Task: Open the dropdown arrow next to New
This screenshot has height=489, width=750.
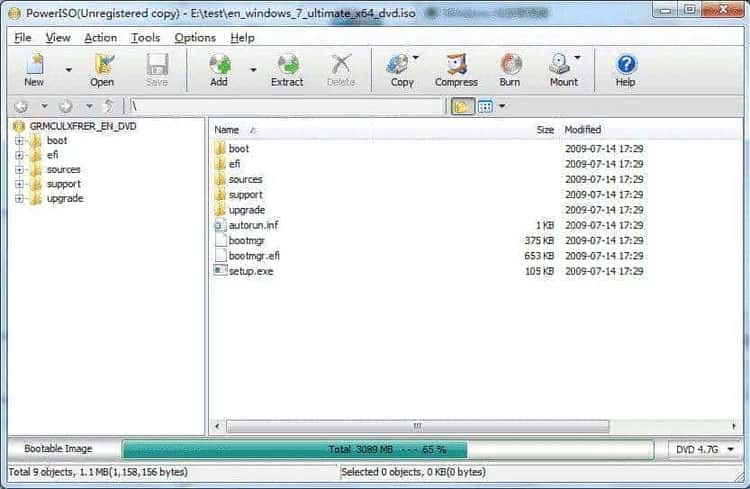Action: pos(69,70)
